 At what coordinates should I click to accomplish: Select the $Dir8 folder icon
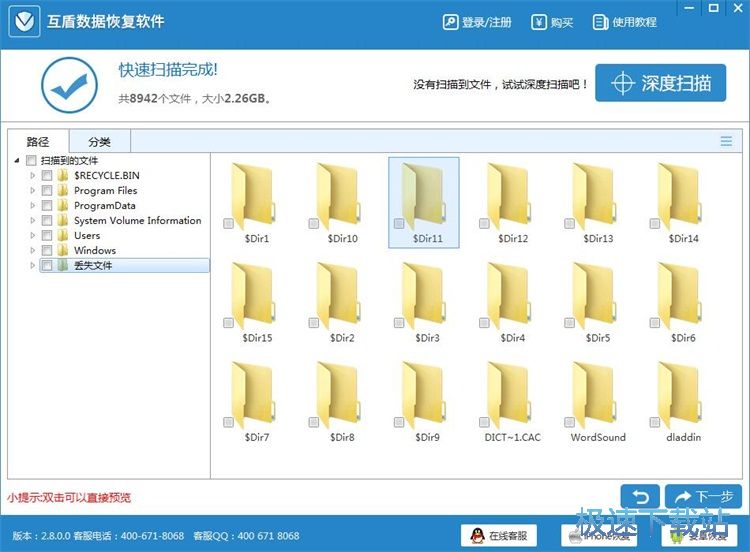[x=338, y=395]
